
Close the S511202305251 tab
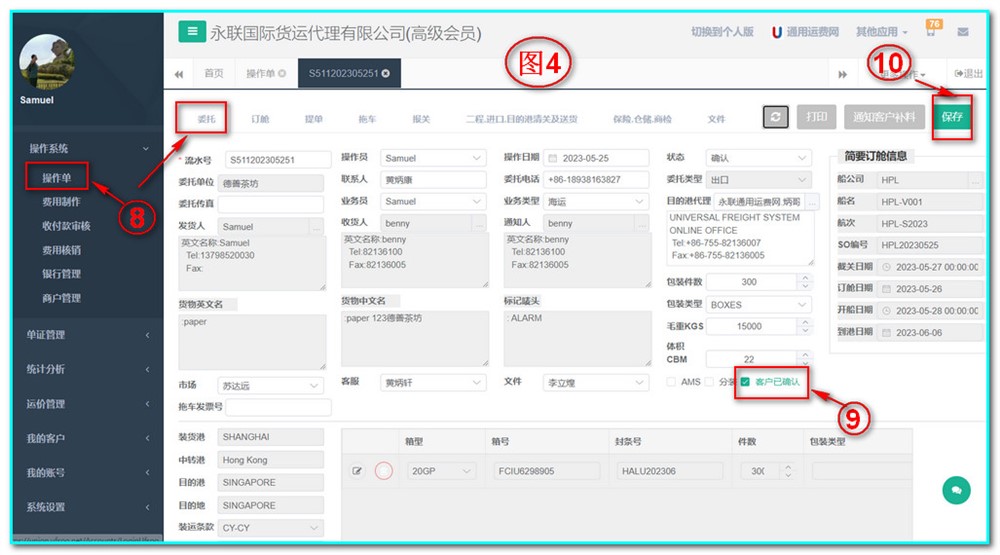click(x=385, y=73)
